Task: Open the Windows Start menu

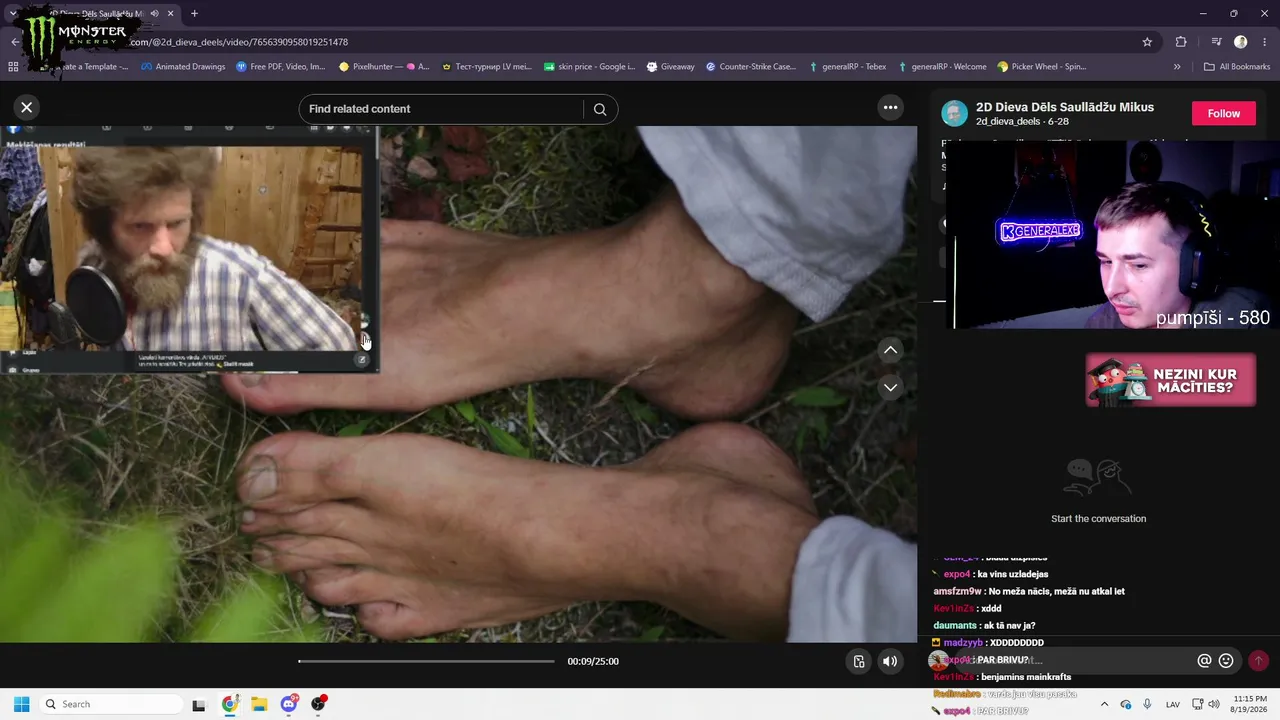Action: [x=21, y=704]
